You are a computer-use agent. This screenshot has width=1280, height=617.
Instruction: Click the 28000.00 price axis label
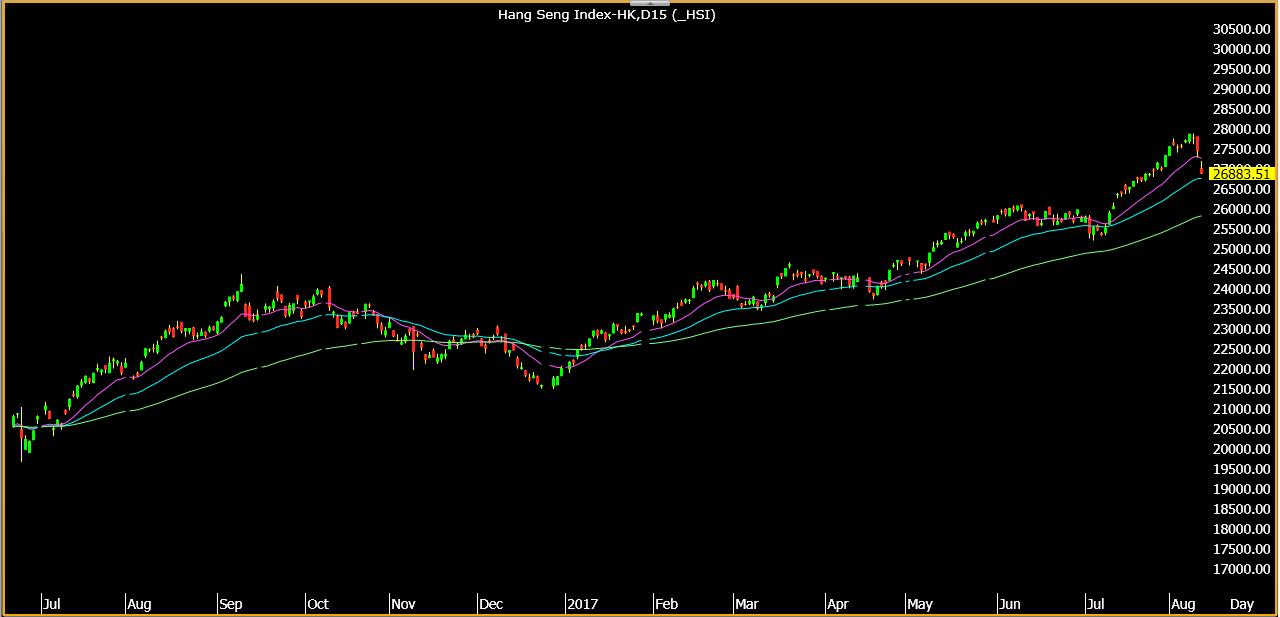[1240, 129]
